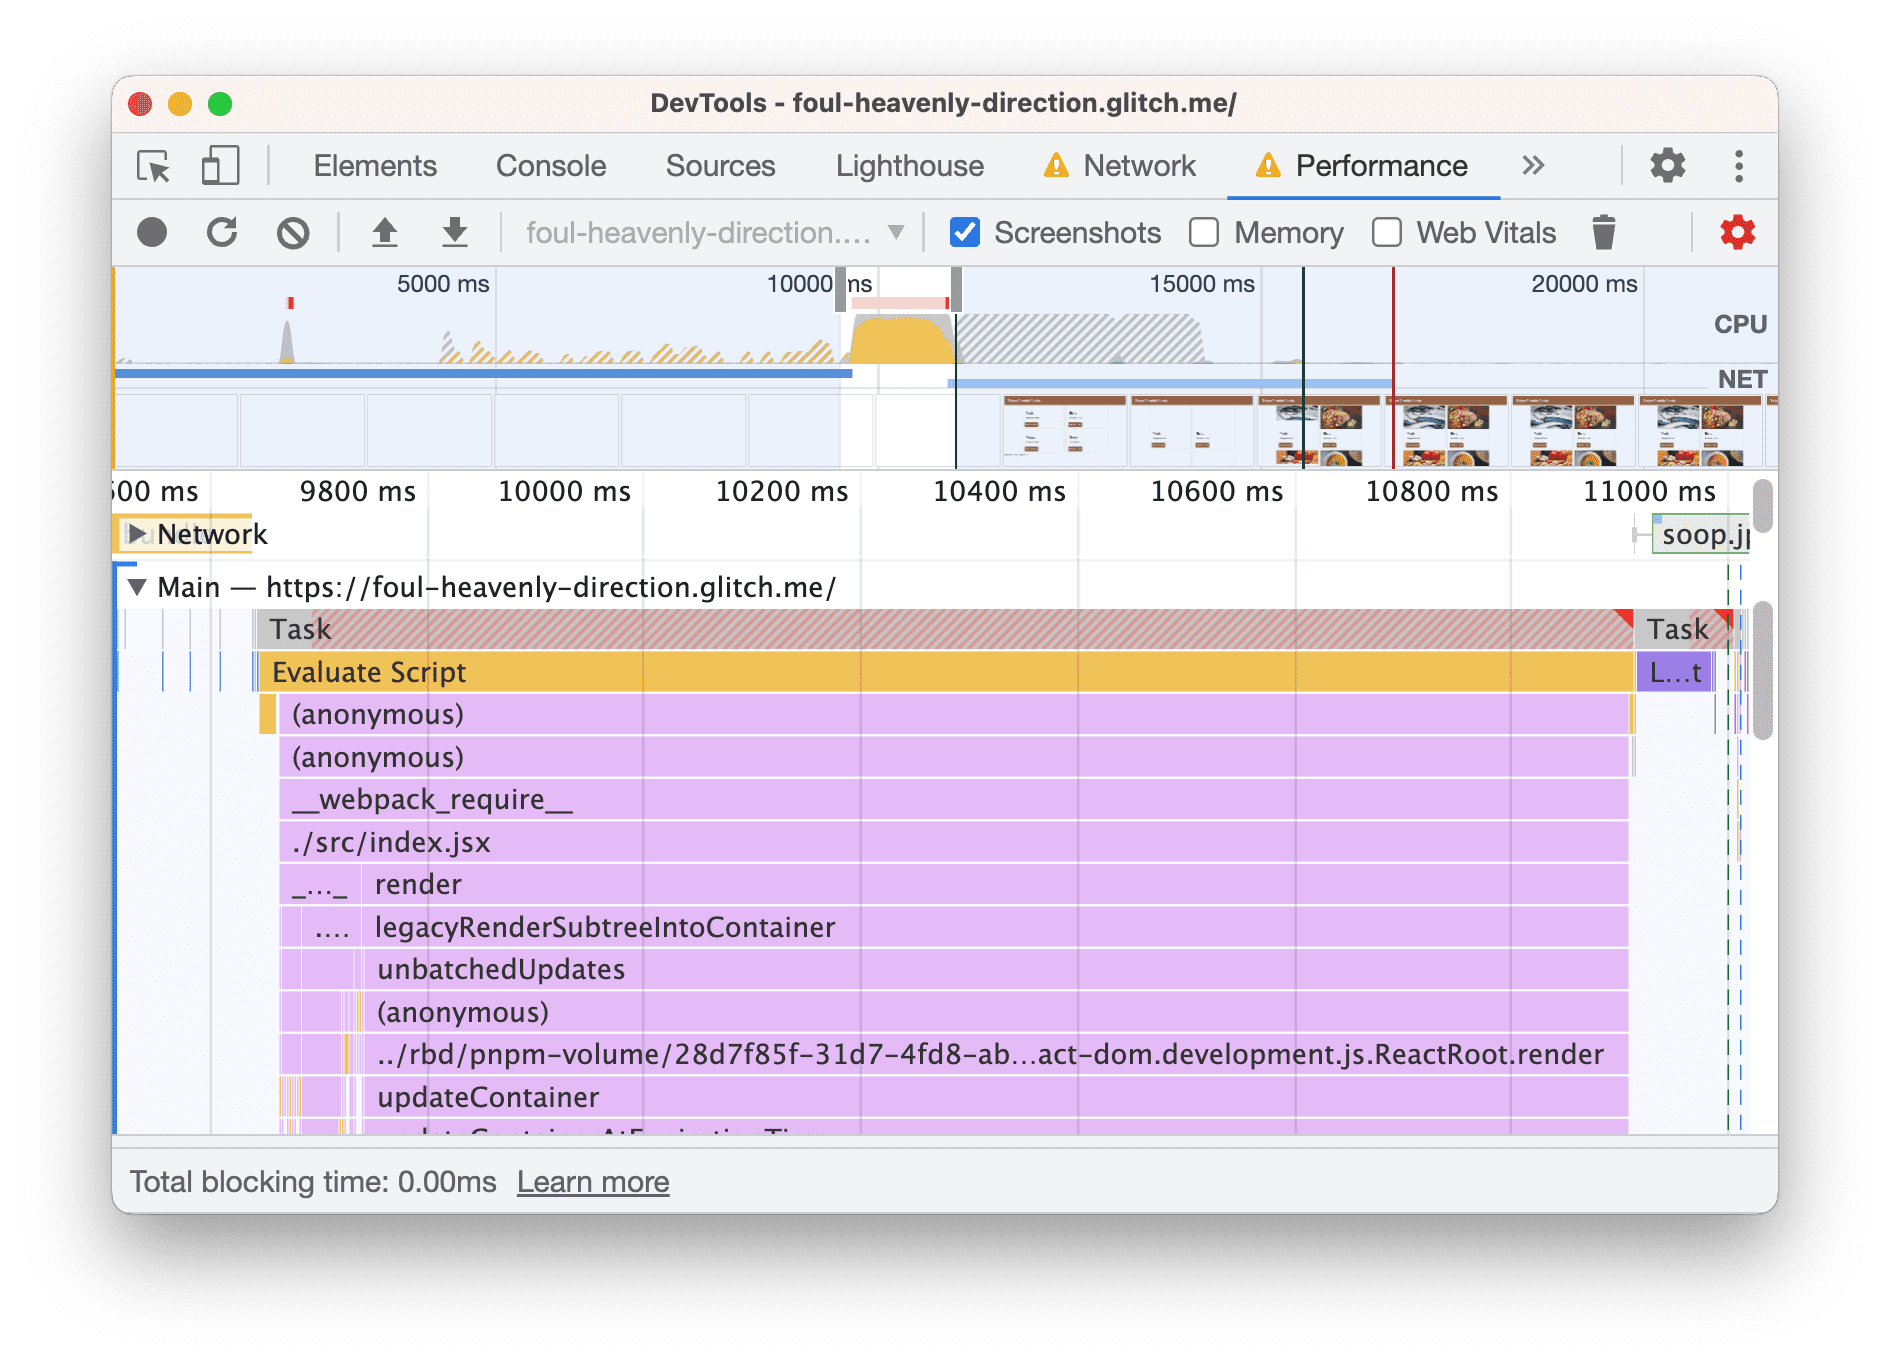Click the NET overview label

tap(1742, 379)
